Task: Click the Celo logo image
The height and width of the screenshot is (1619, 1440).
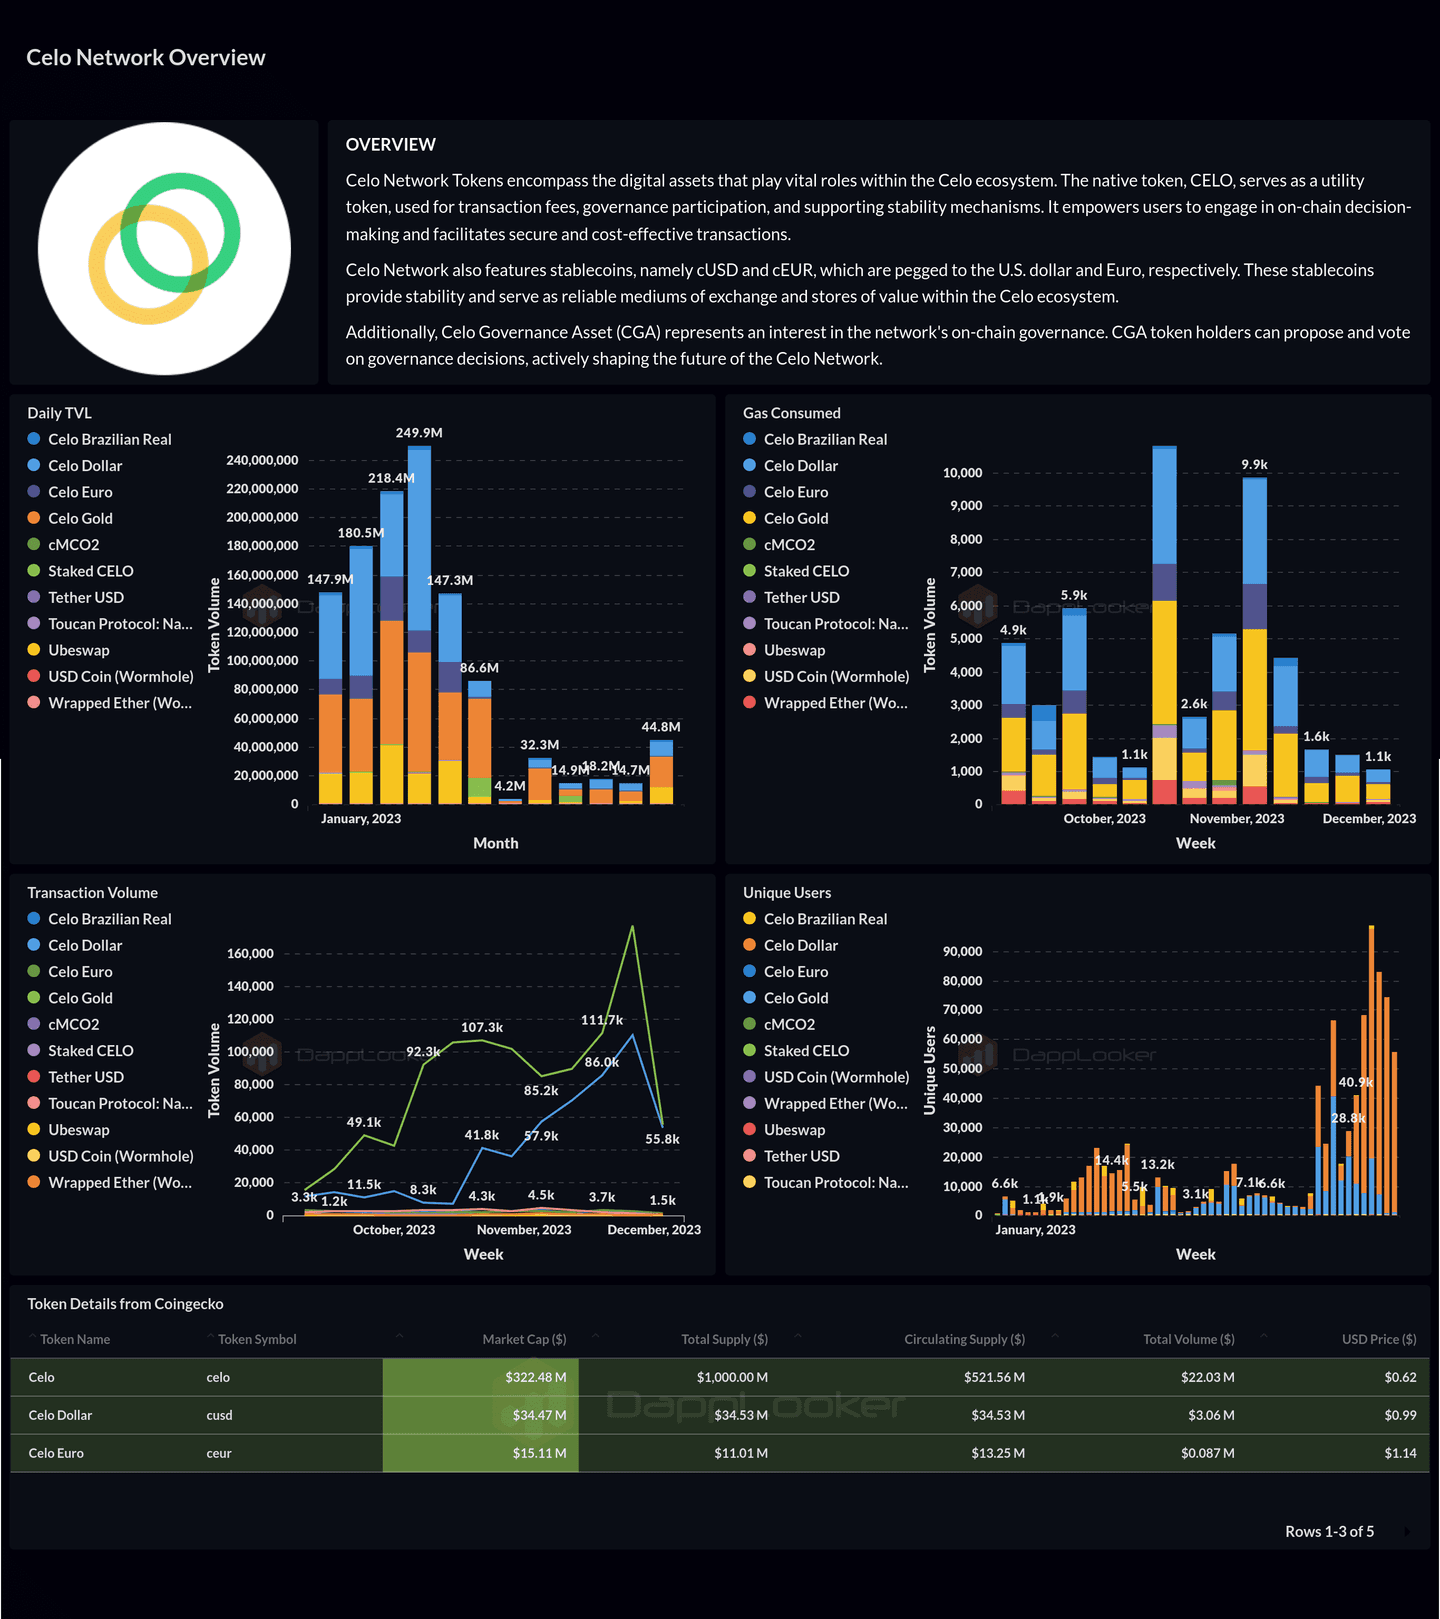Action: pos(164,249)
